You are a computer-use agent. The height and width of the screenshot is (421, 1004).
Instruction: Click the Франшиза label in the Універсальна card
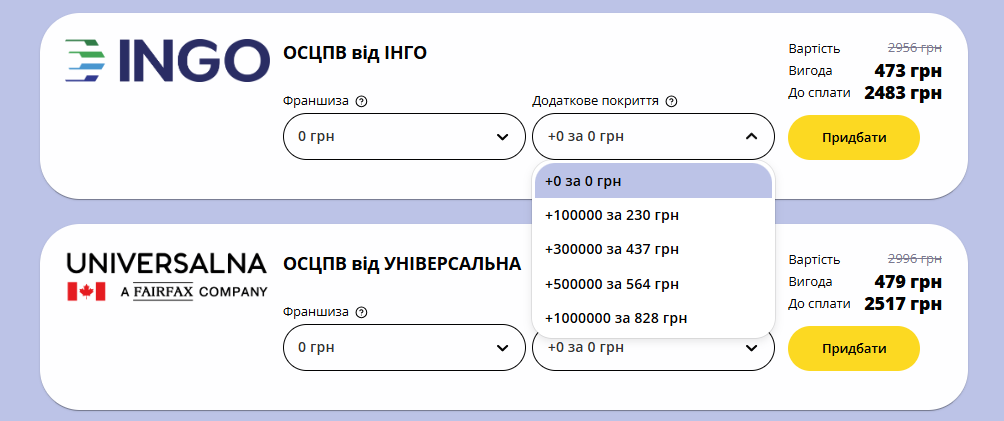click(316, 312)
